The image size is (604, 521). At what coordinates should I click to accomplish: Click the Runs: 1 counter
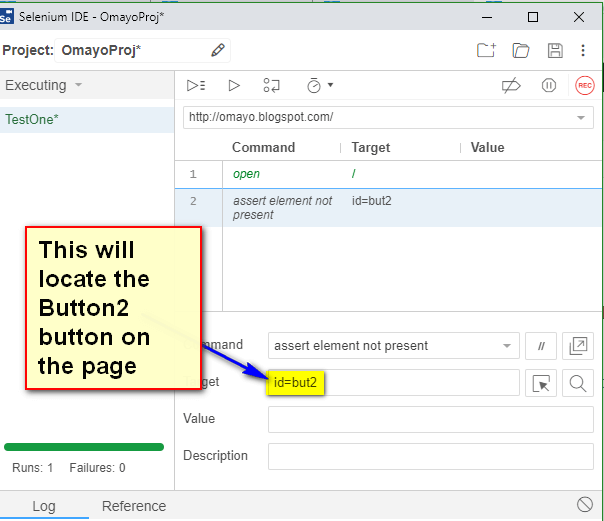[32, 468]
